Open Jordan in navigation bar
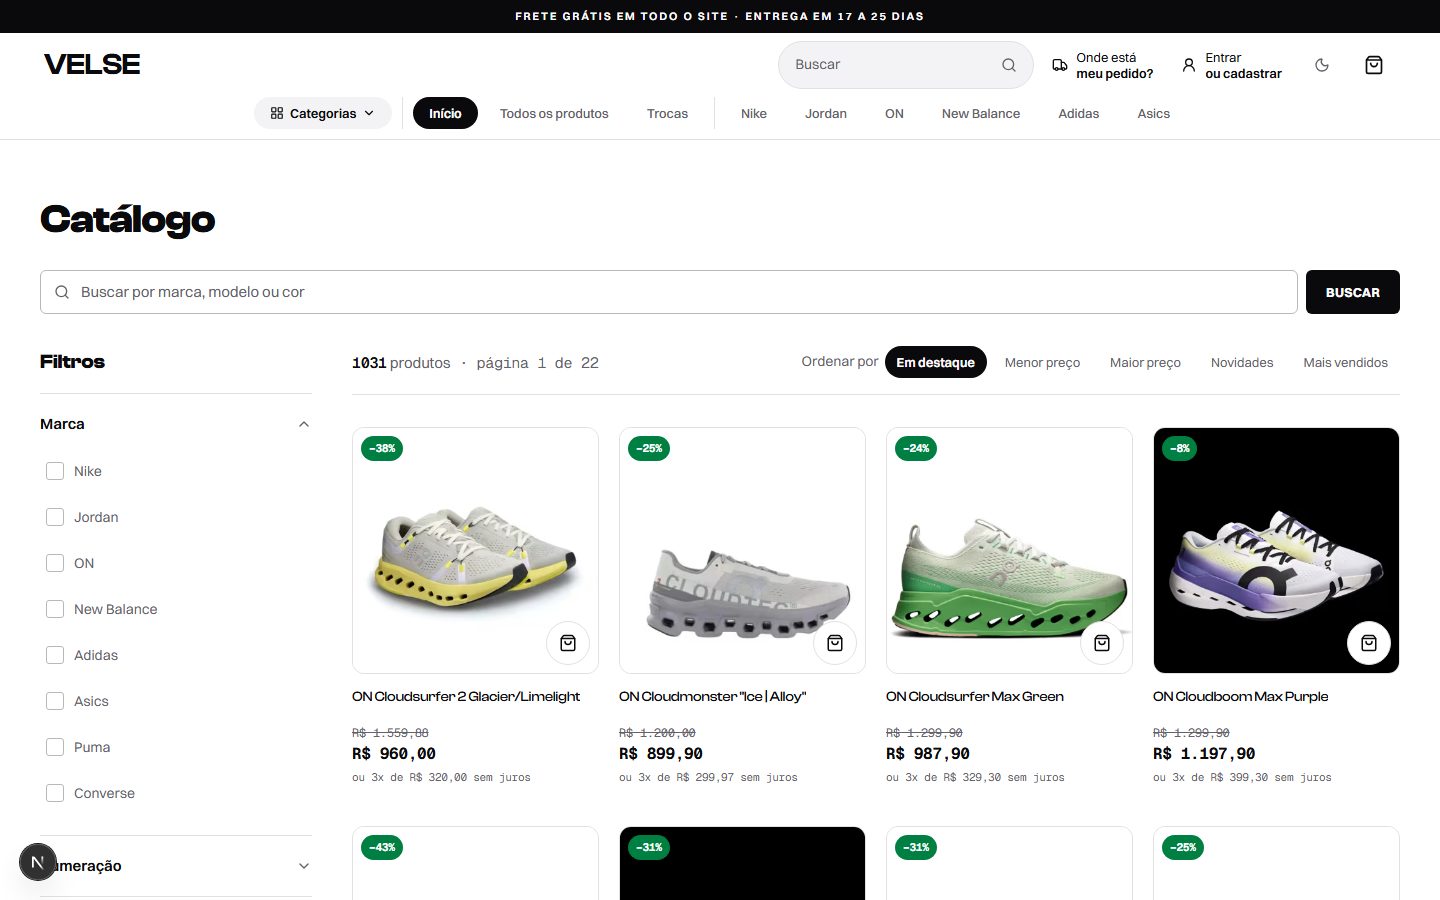This screenshot has width=1440, height=900. [x=826, y=113]
